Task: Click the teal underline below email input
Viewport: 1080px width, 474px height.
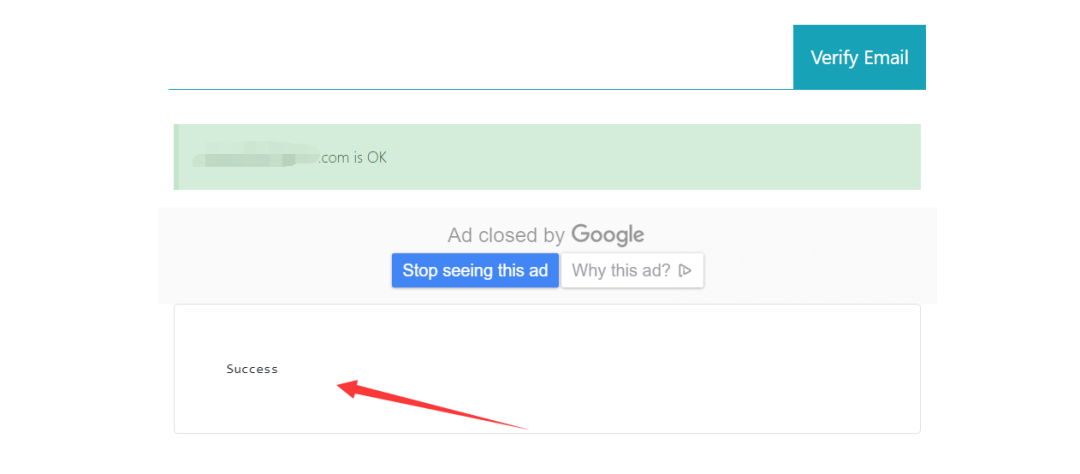Action: 481,89
